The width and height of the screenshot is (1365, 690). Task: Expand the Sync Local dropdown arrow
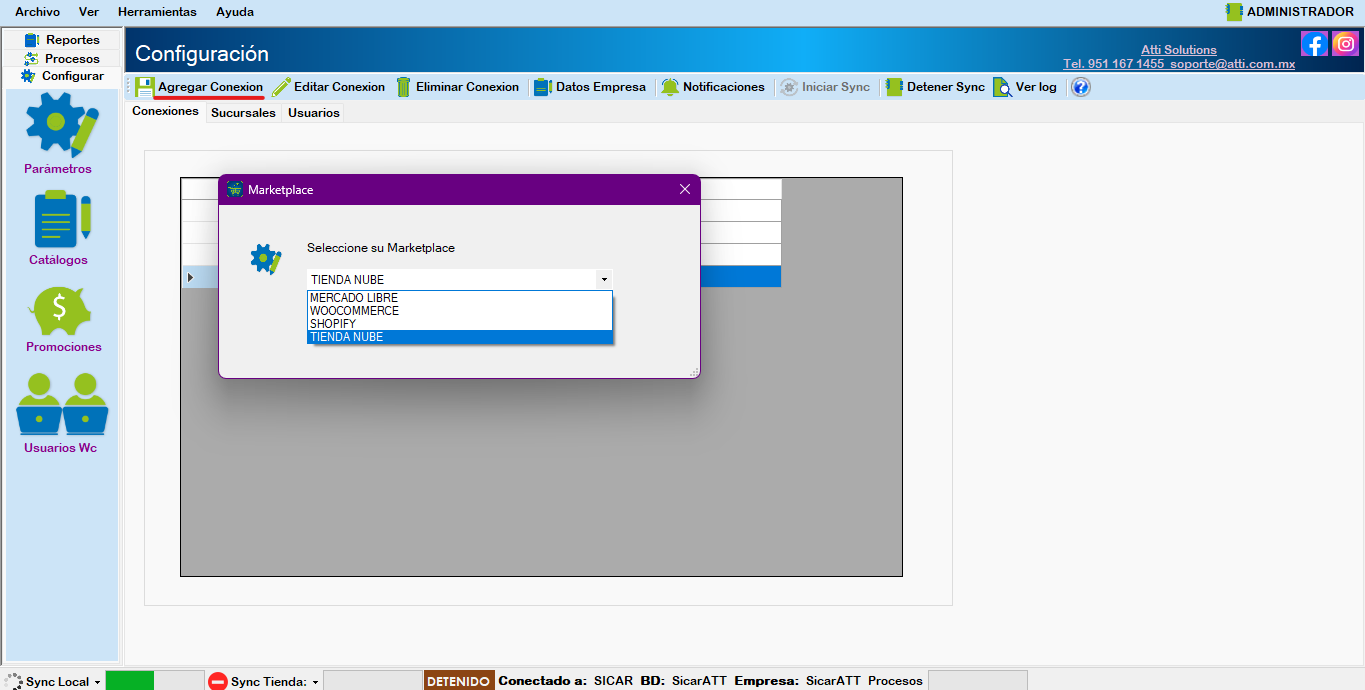97,682
